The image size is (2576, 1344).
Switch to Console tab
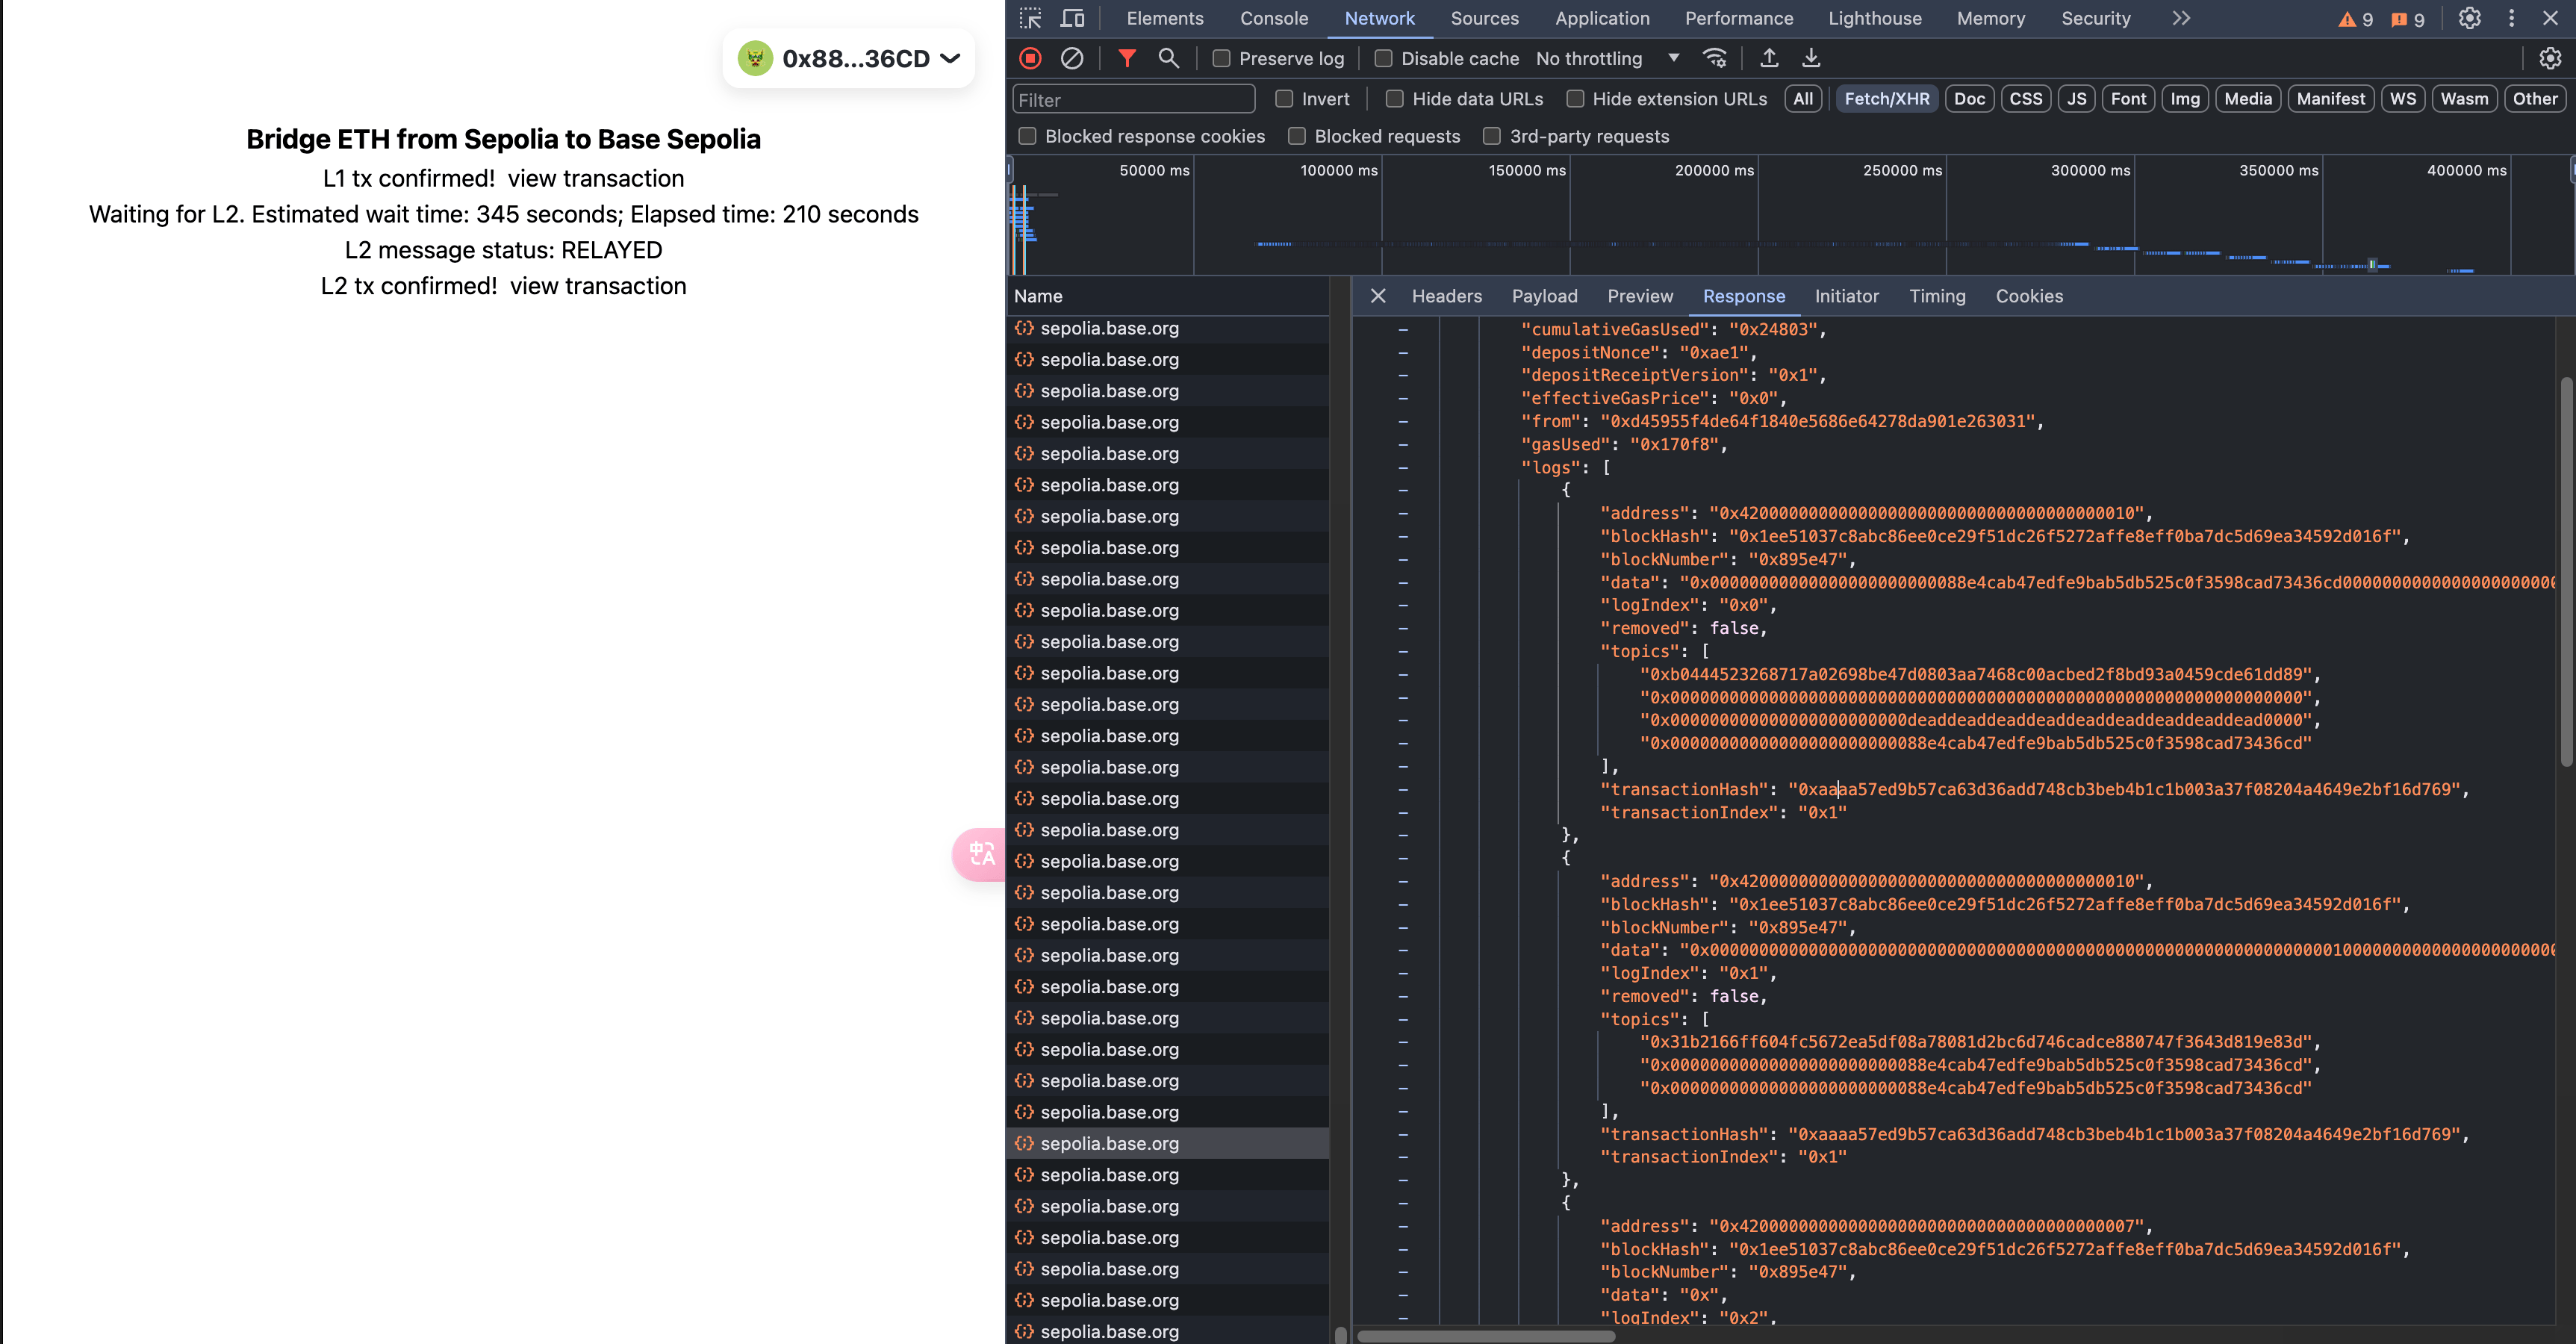[x=1273, y=18]
